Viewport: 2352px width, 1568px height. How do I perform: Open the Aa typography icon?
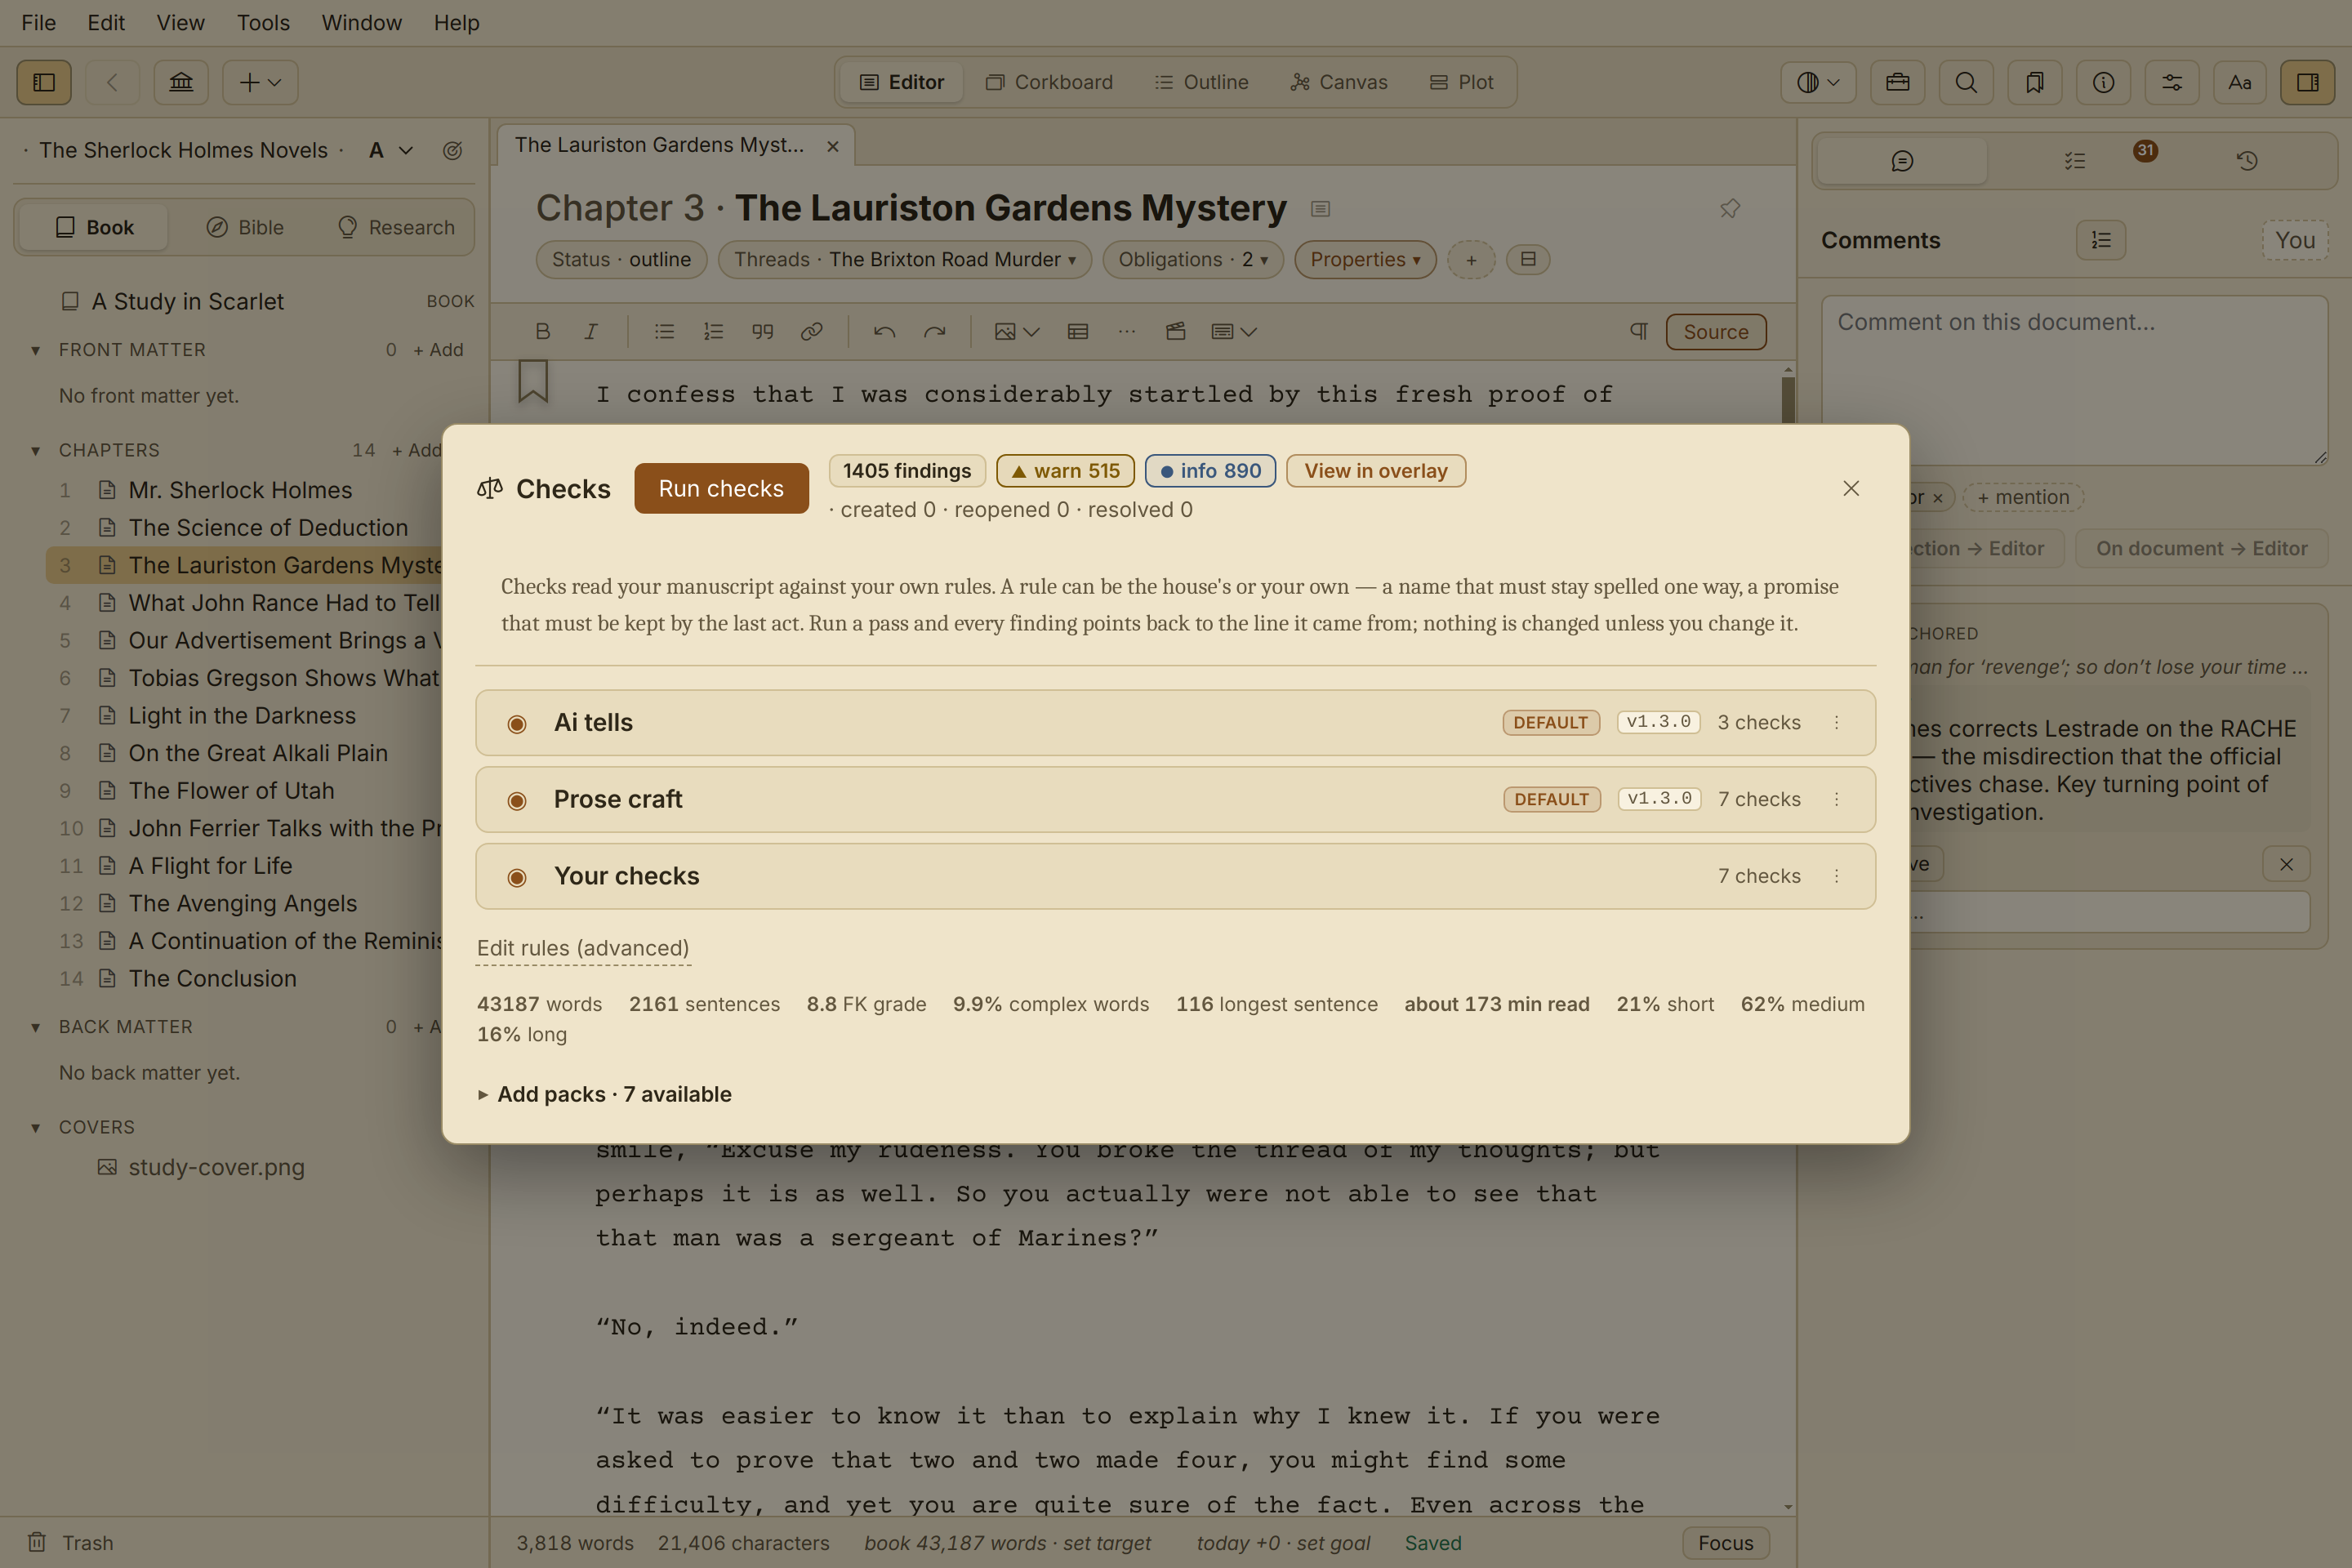click(x=2240, y=82)
